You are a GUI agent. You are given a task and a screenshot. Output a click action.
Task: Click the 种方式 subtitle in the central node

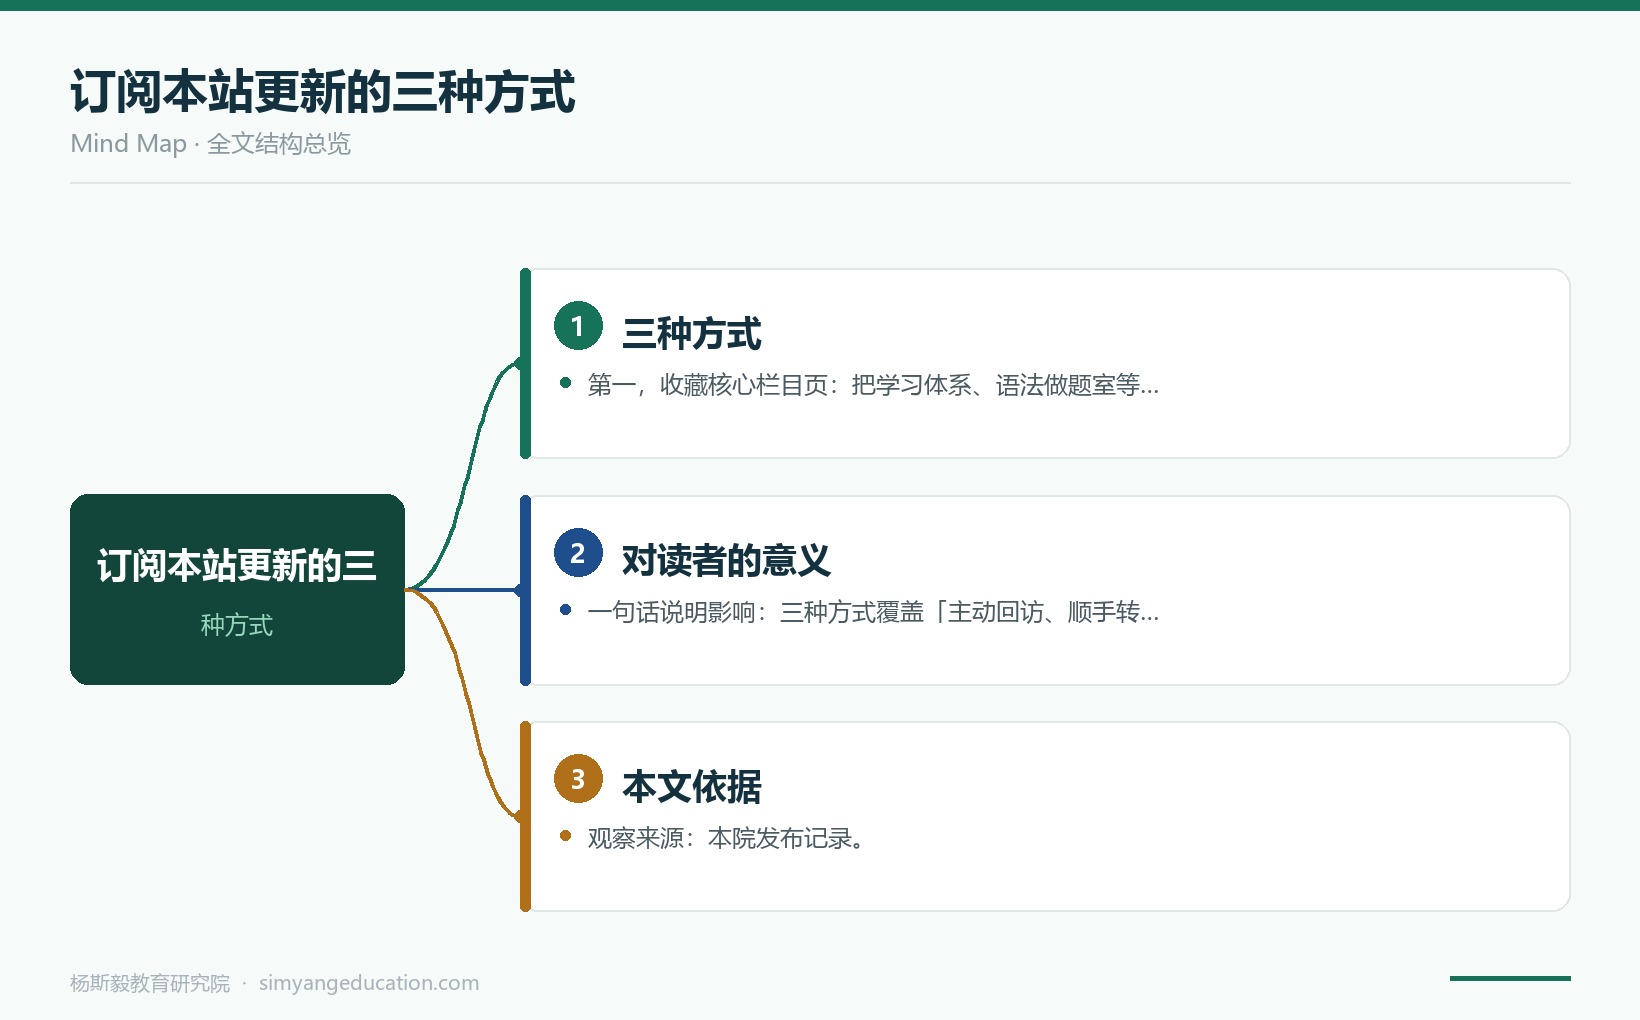237,625
